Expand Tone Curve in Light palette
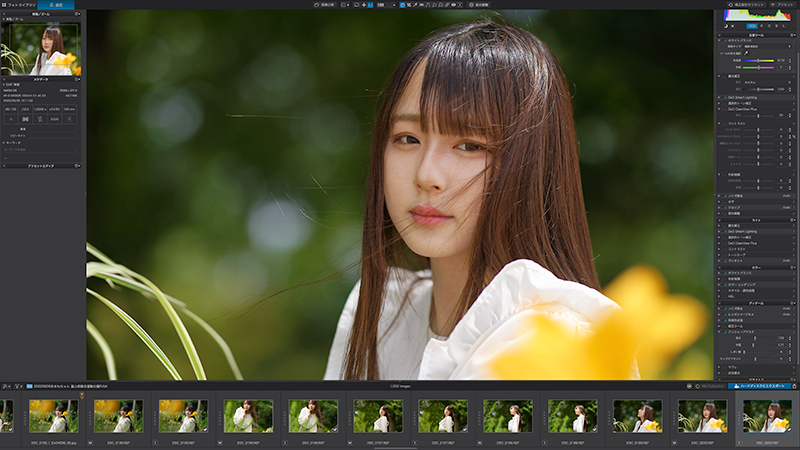800x450 pixels. click(x=719, y=255)
